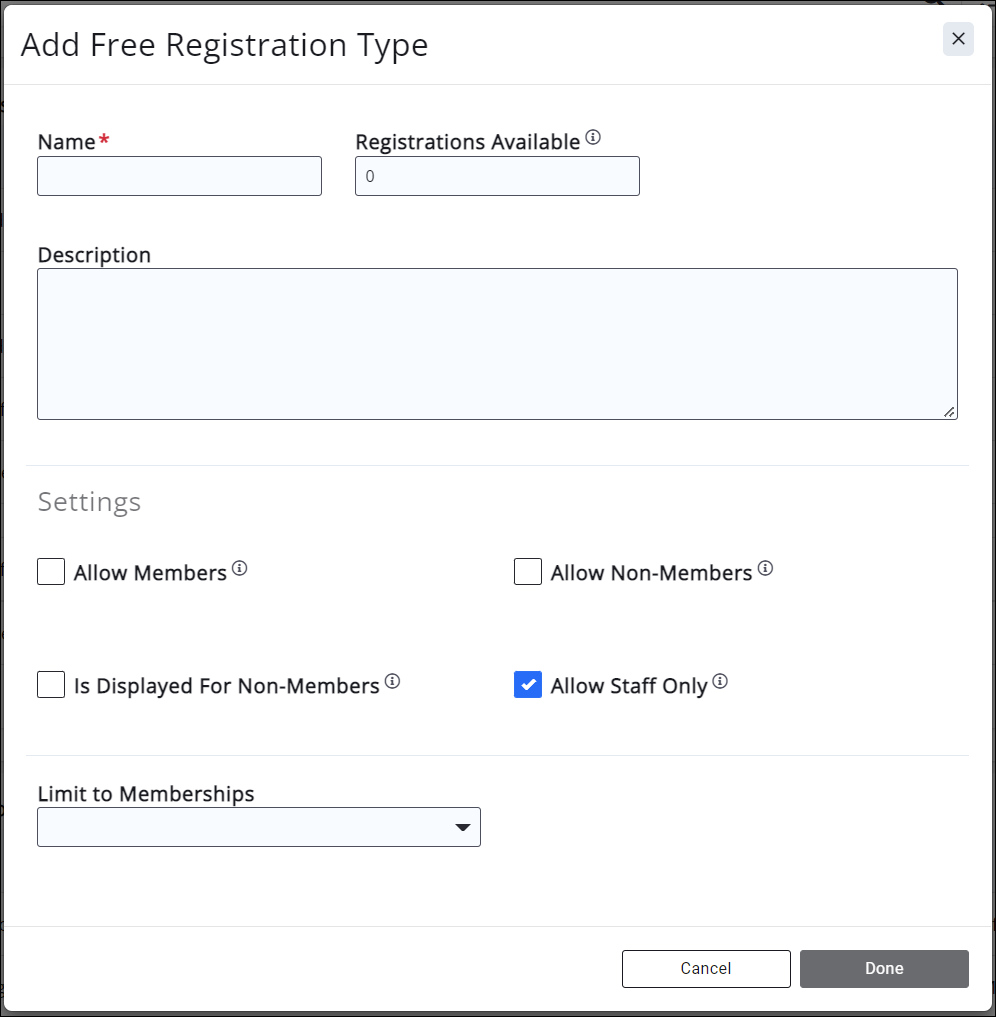Click Done to save the registration type
Screen dimensions: 996x1017
tap(883, 968)
